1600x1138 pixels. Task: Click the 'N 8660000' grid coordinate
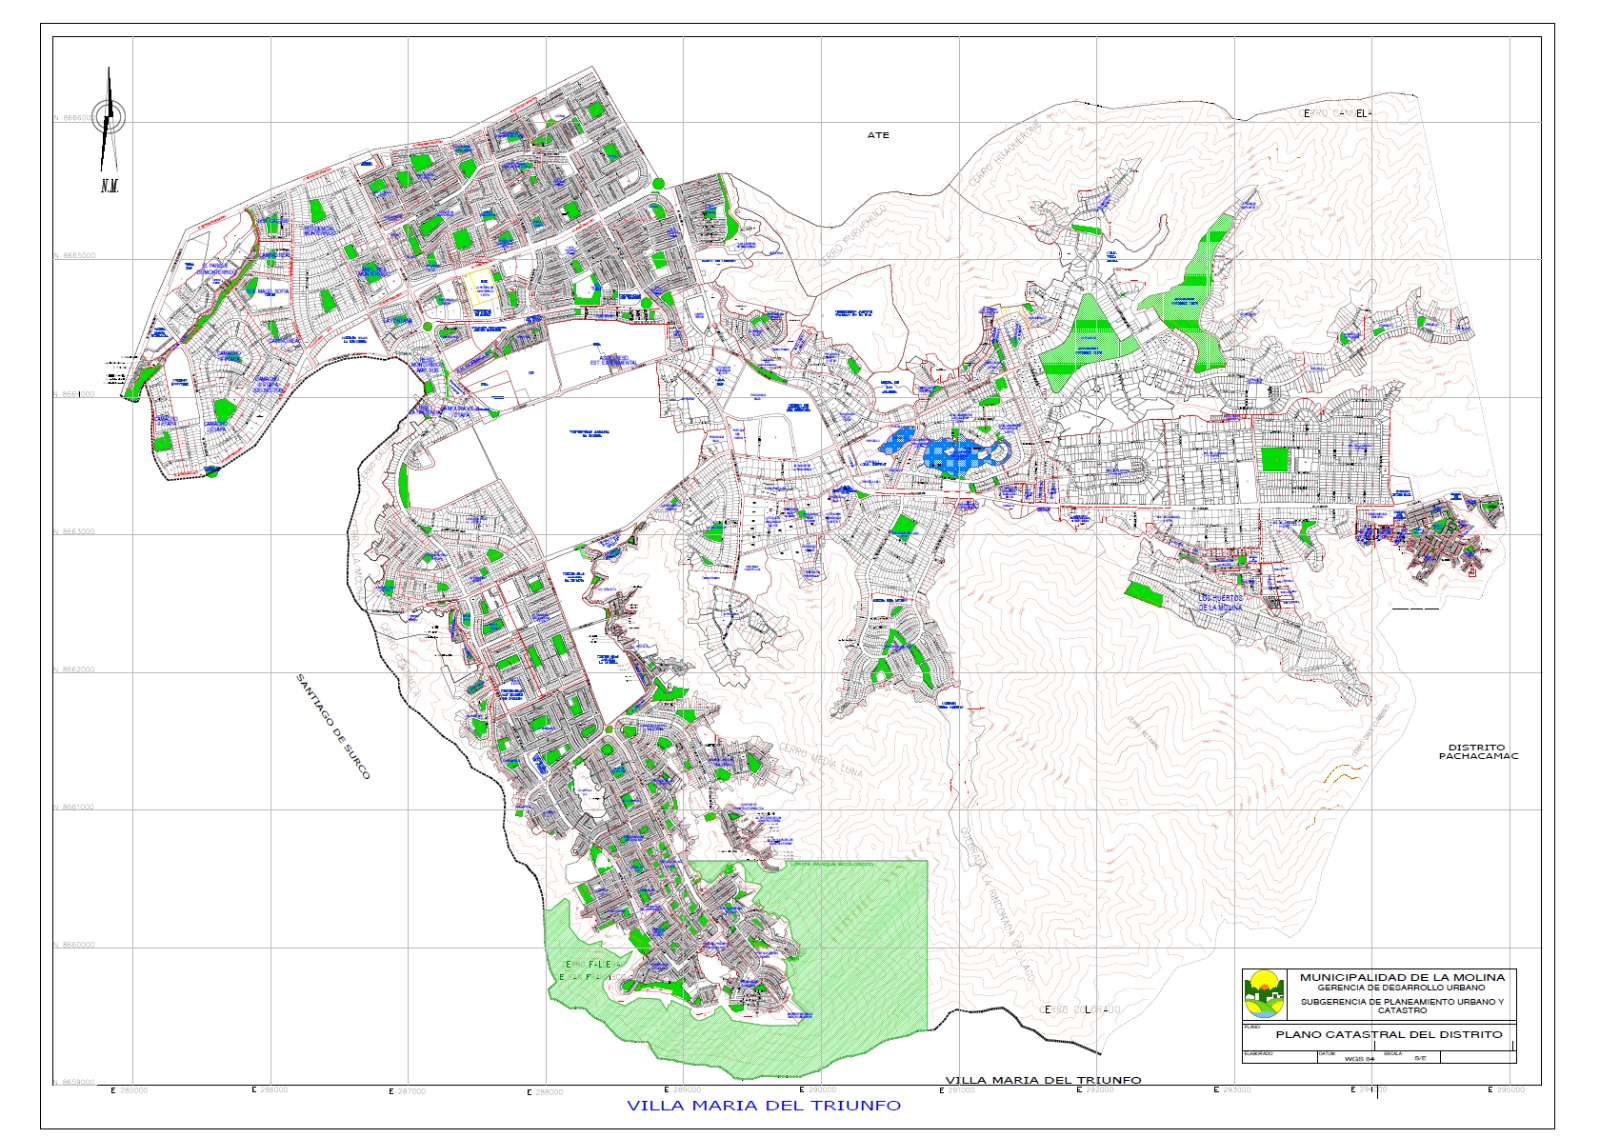pyautogui.click(x=74, y=945)
